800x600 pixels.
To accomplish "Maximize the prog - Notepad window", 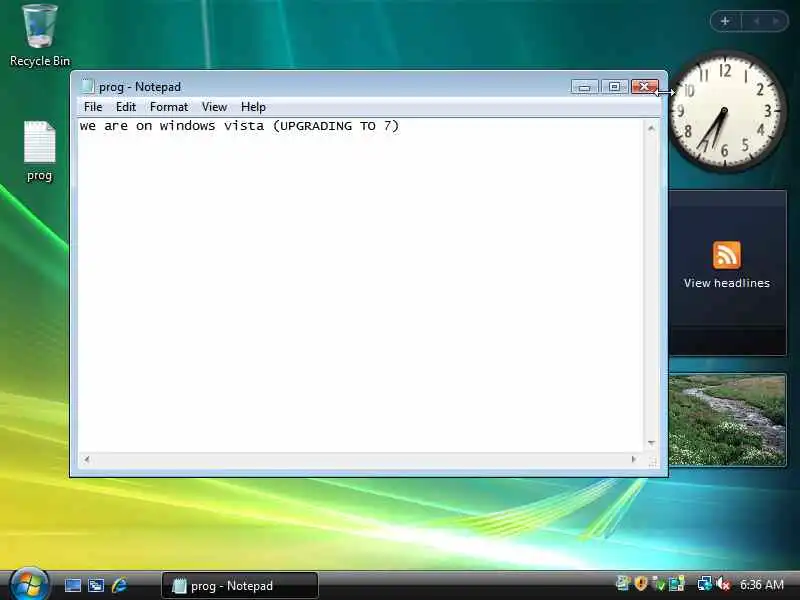I will point(615,87).
